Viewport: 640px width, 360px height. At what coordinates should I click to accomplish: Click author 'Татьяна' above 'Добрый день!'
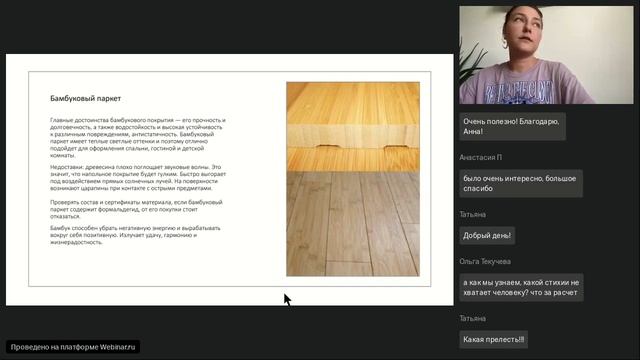[472, 214]
